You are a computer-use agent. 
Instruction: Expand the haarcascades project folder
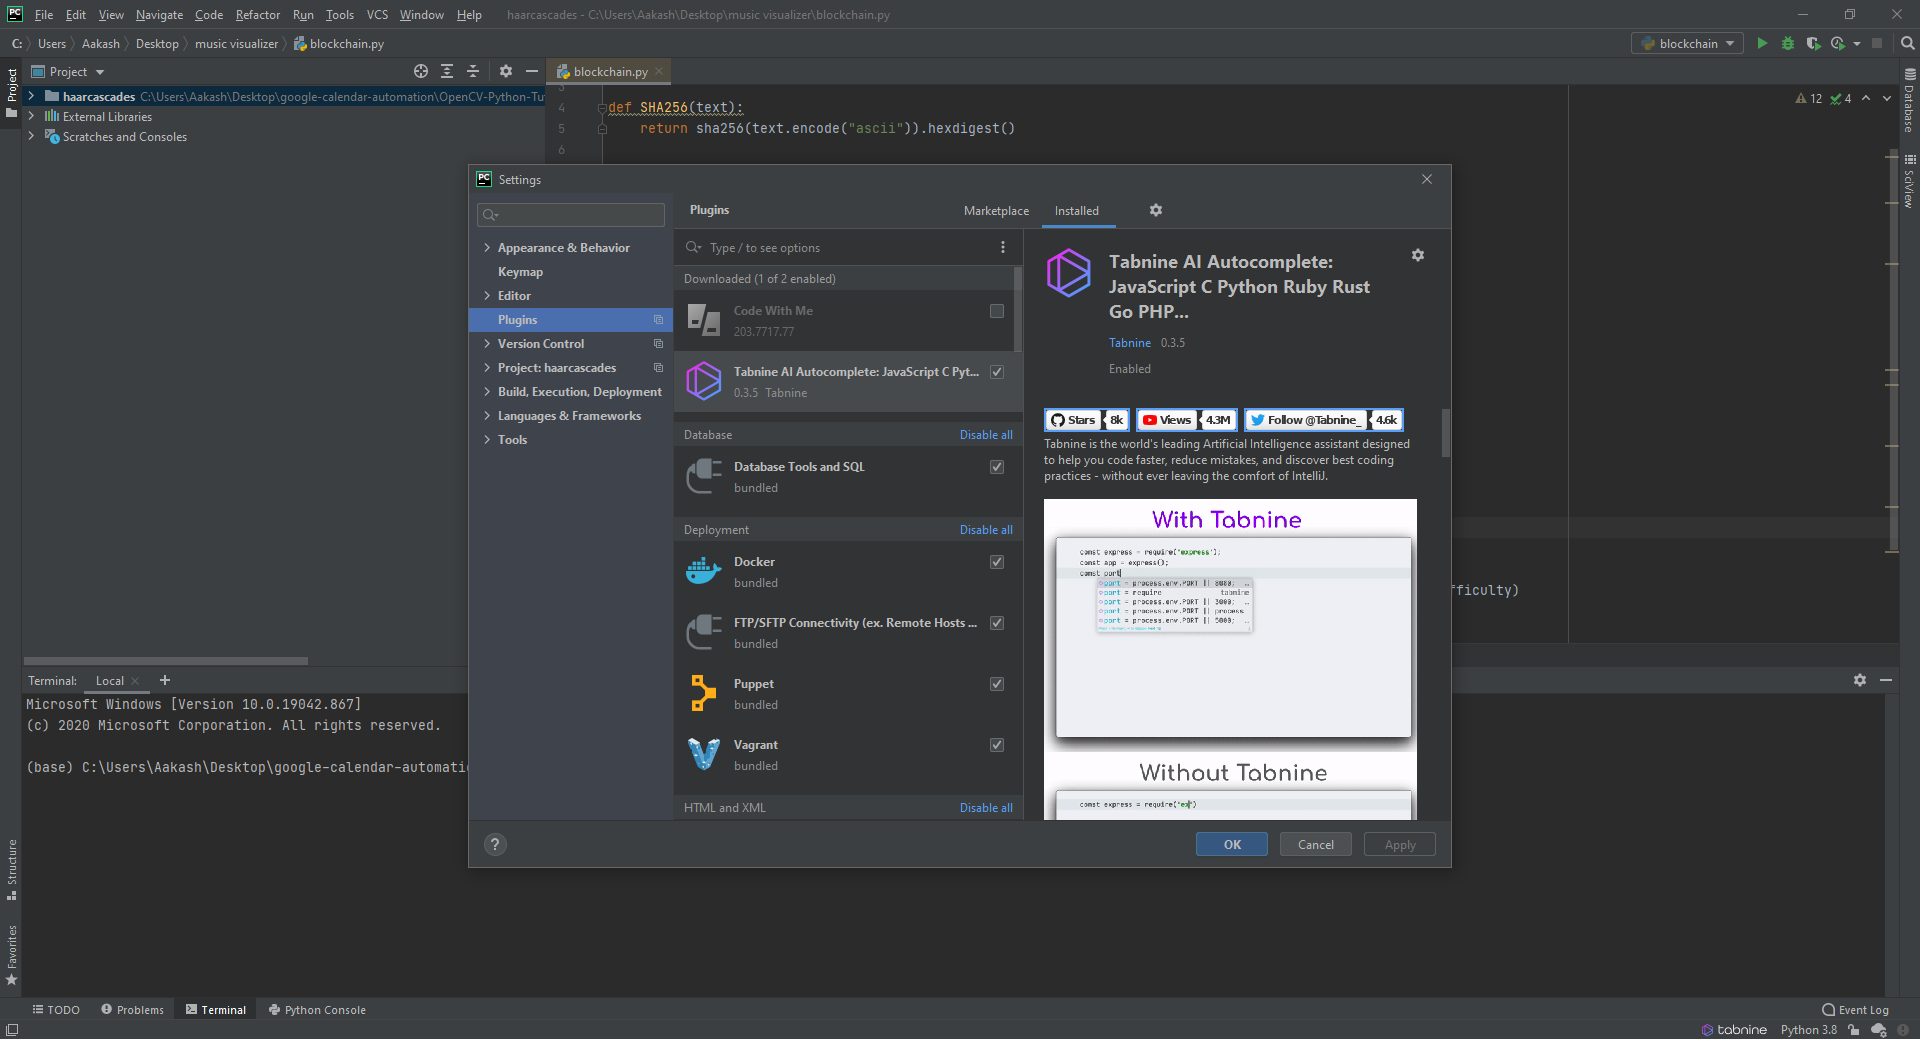coord(32,96)
